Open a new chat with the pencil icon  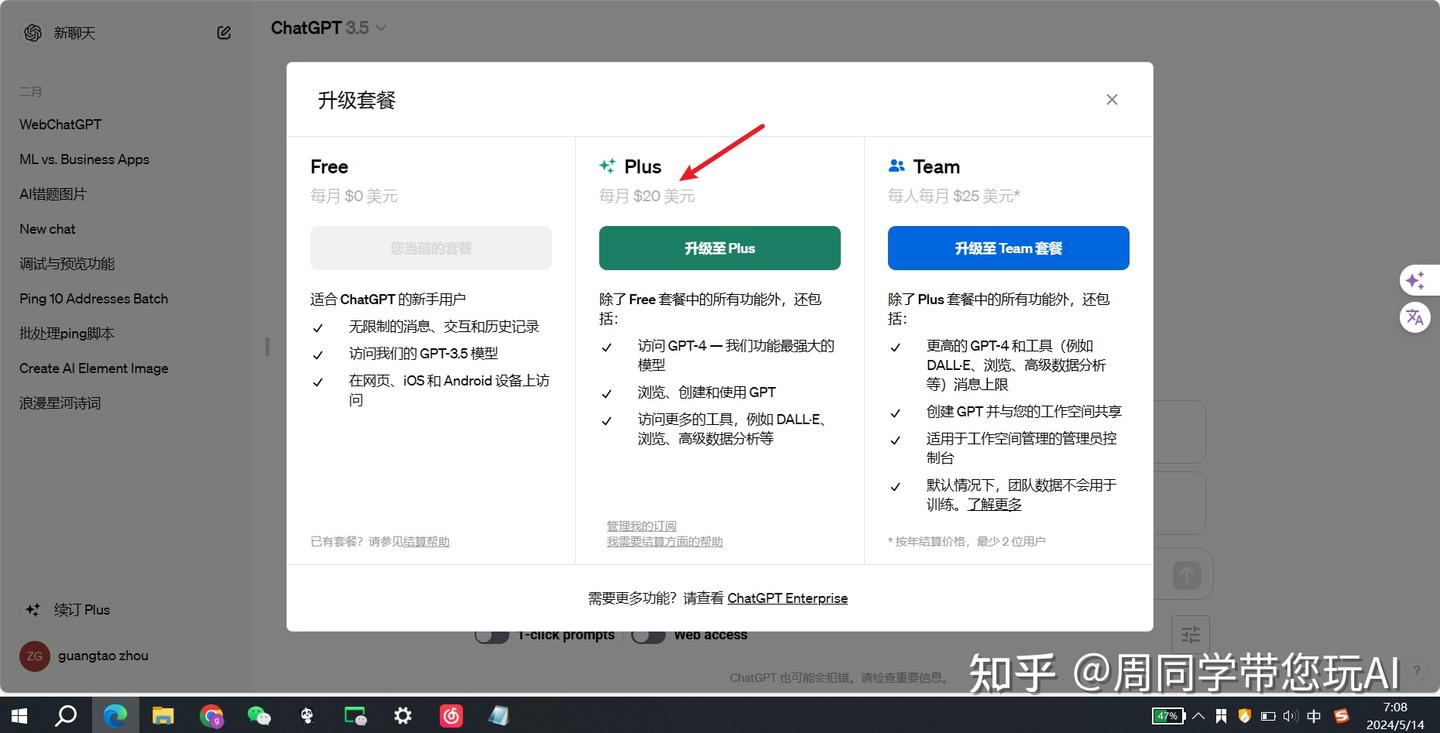pos(223,32)
